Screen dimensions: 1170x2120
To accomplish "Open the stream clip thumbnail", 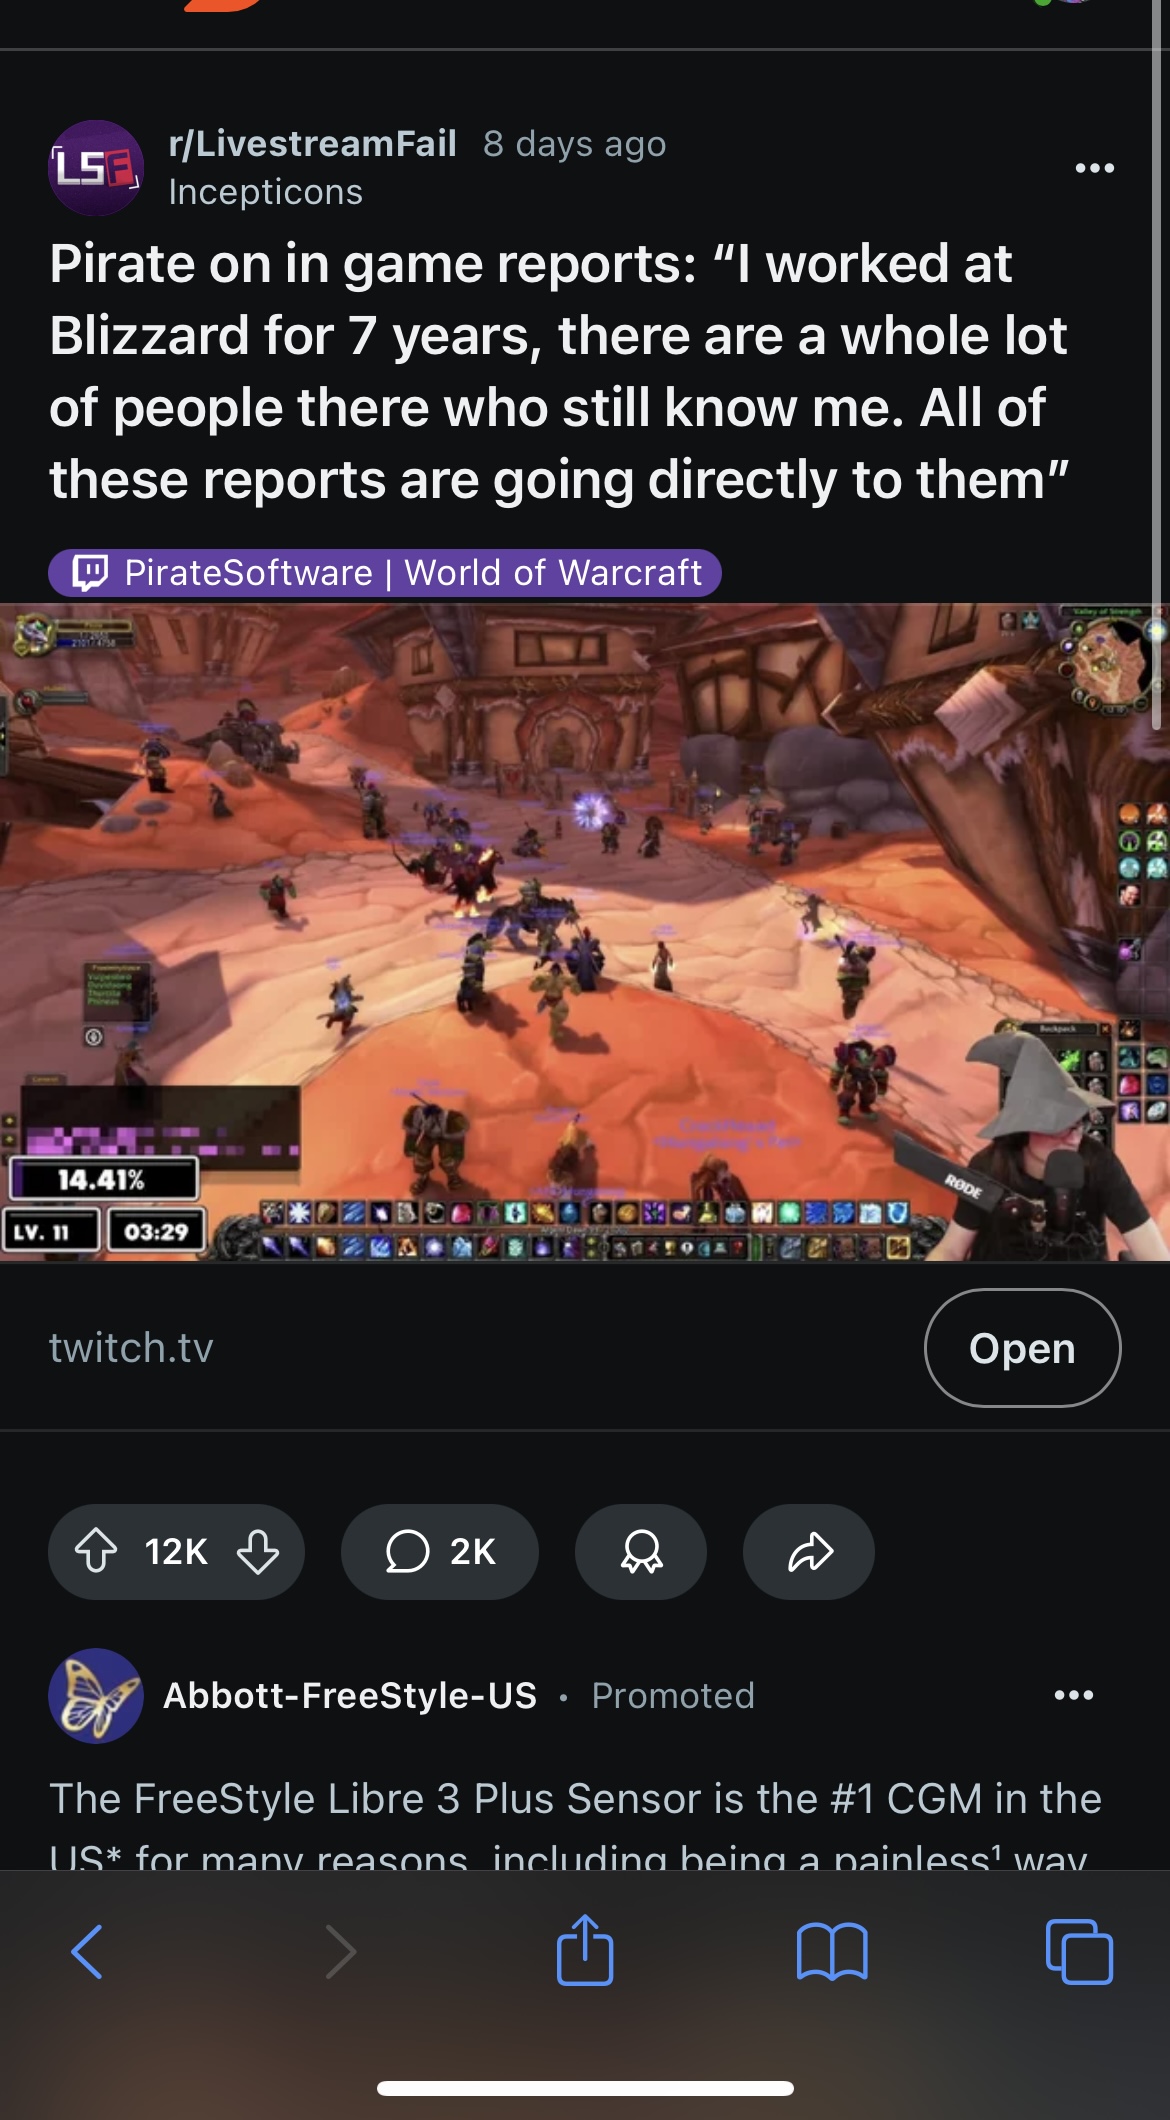I will coord(585,932).
